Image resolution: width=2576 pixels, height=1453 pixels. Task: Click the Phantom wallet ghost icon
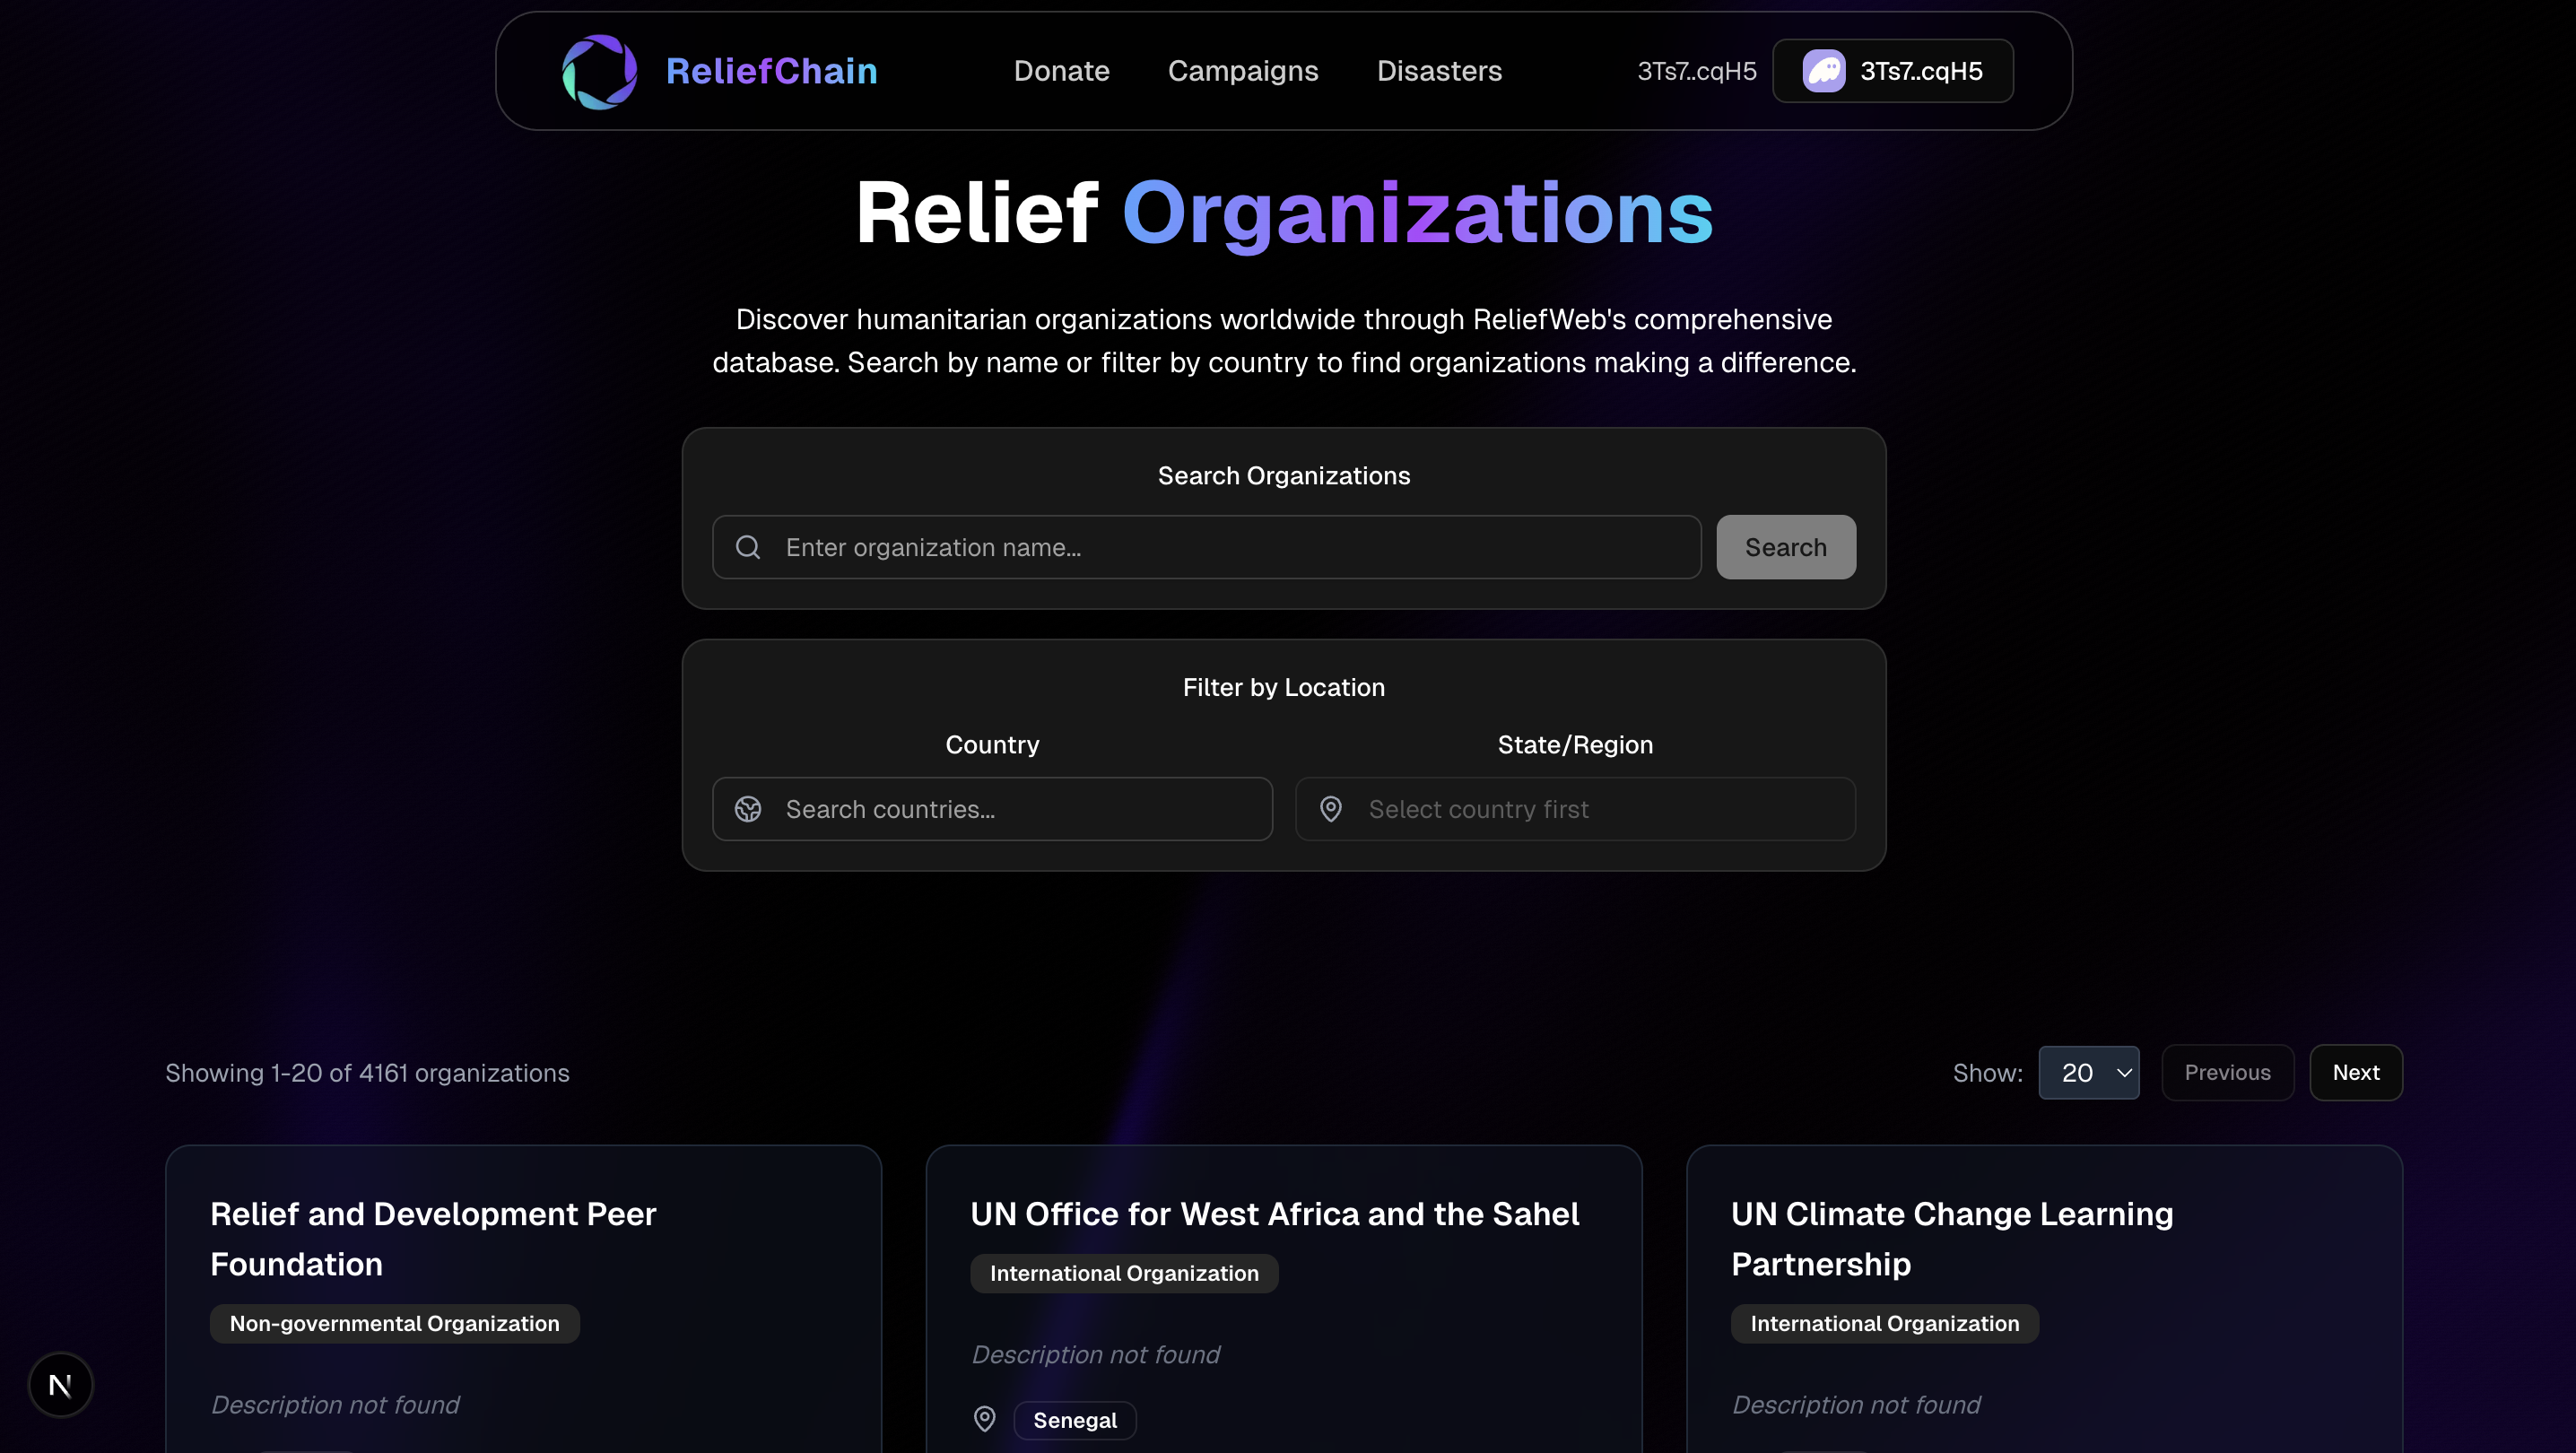coord(1823,71)
